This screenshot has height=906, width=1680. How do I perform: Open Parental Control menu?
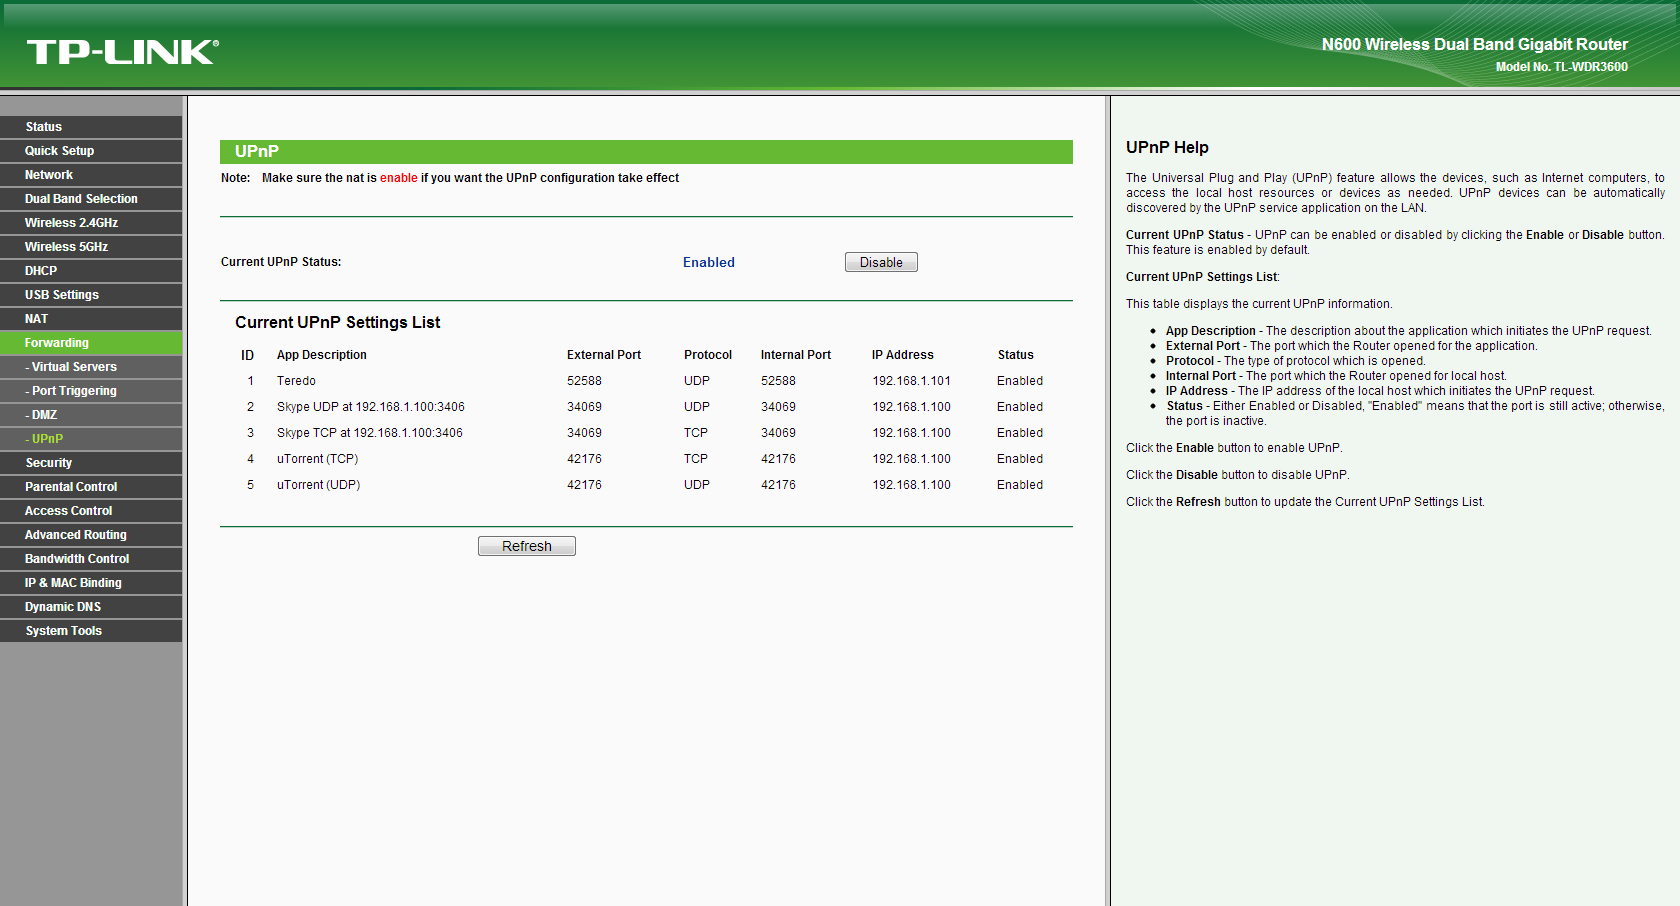coord(91,487)
